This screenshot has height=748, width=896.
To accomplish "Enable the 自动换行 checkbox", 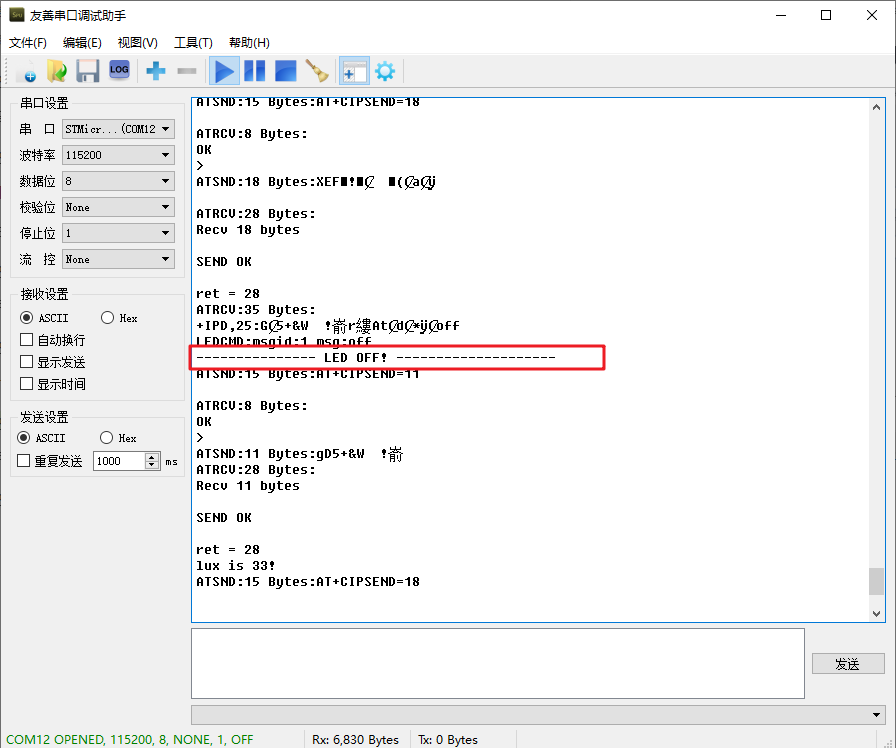I will tap(26, 340).
